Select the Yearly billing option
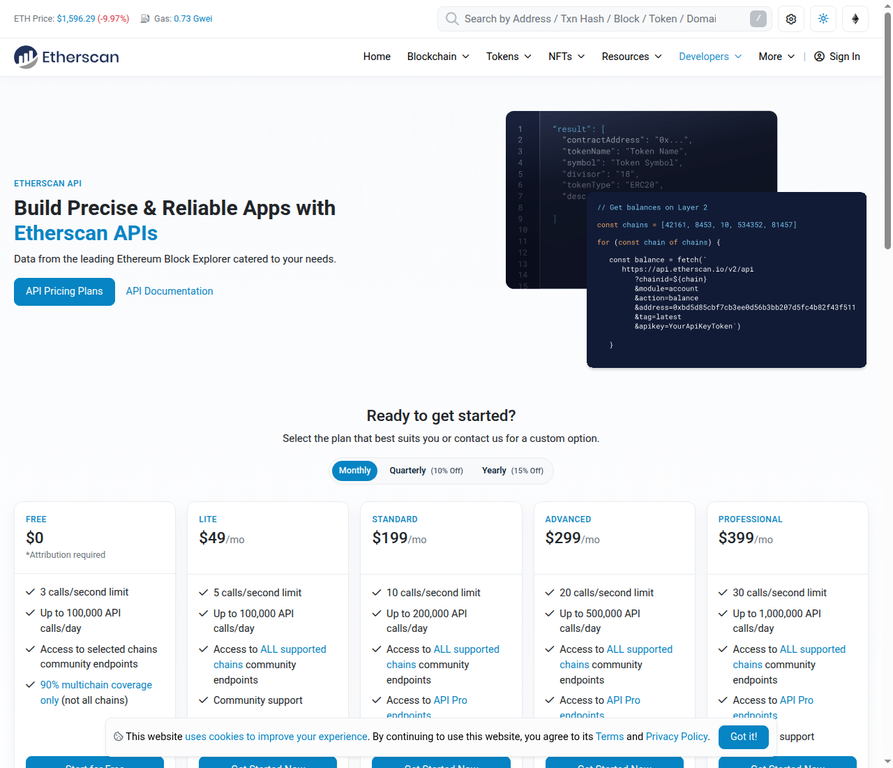This screenshot has height=768, width=893. point(512,470)
